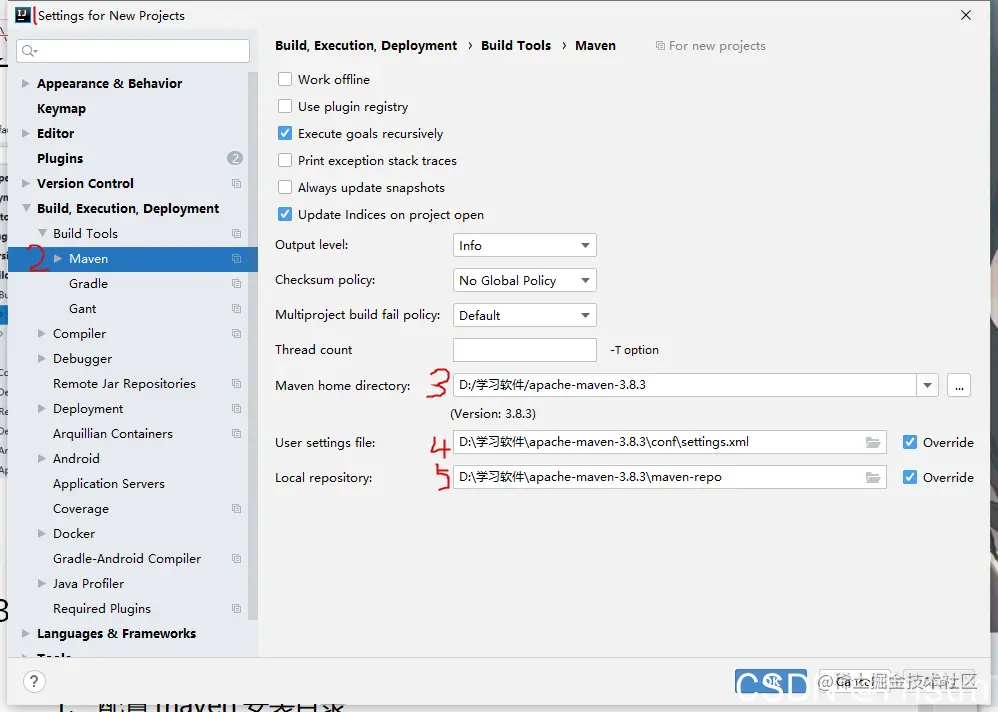Viewport: 998px width, 712px height.
Task: Expand the Java Profiler node
Action: click(x=41, y=583)
